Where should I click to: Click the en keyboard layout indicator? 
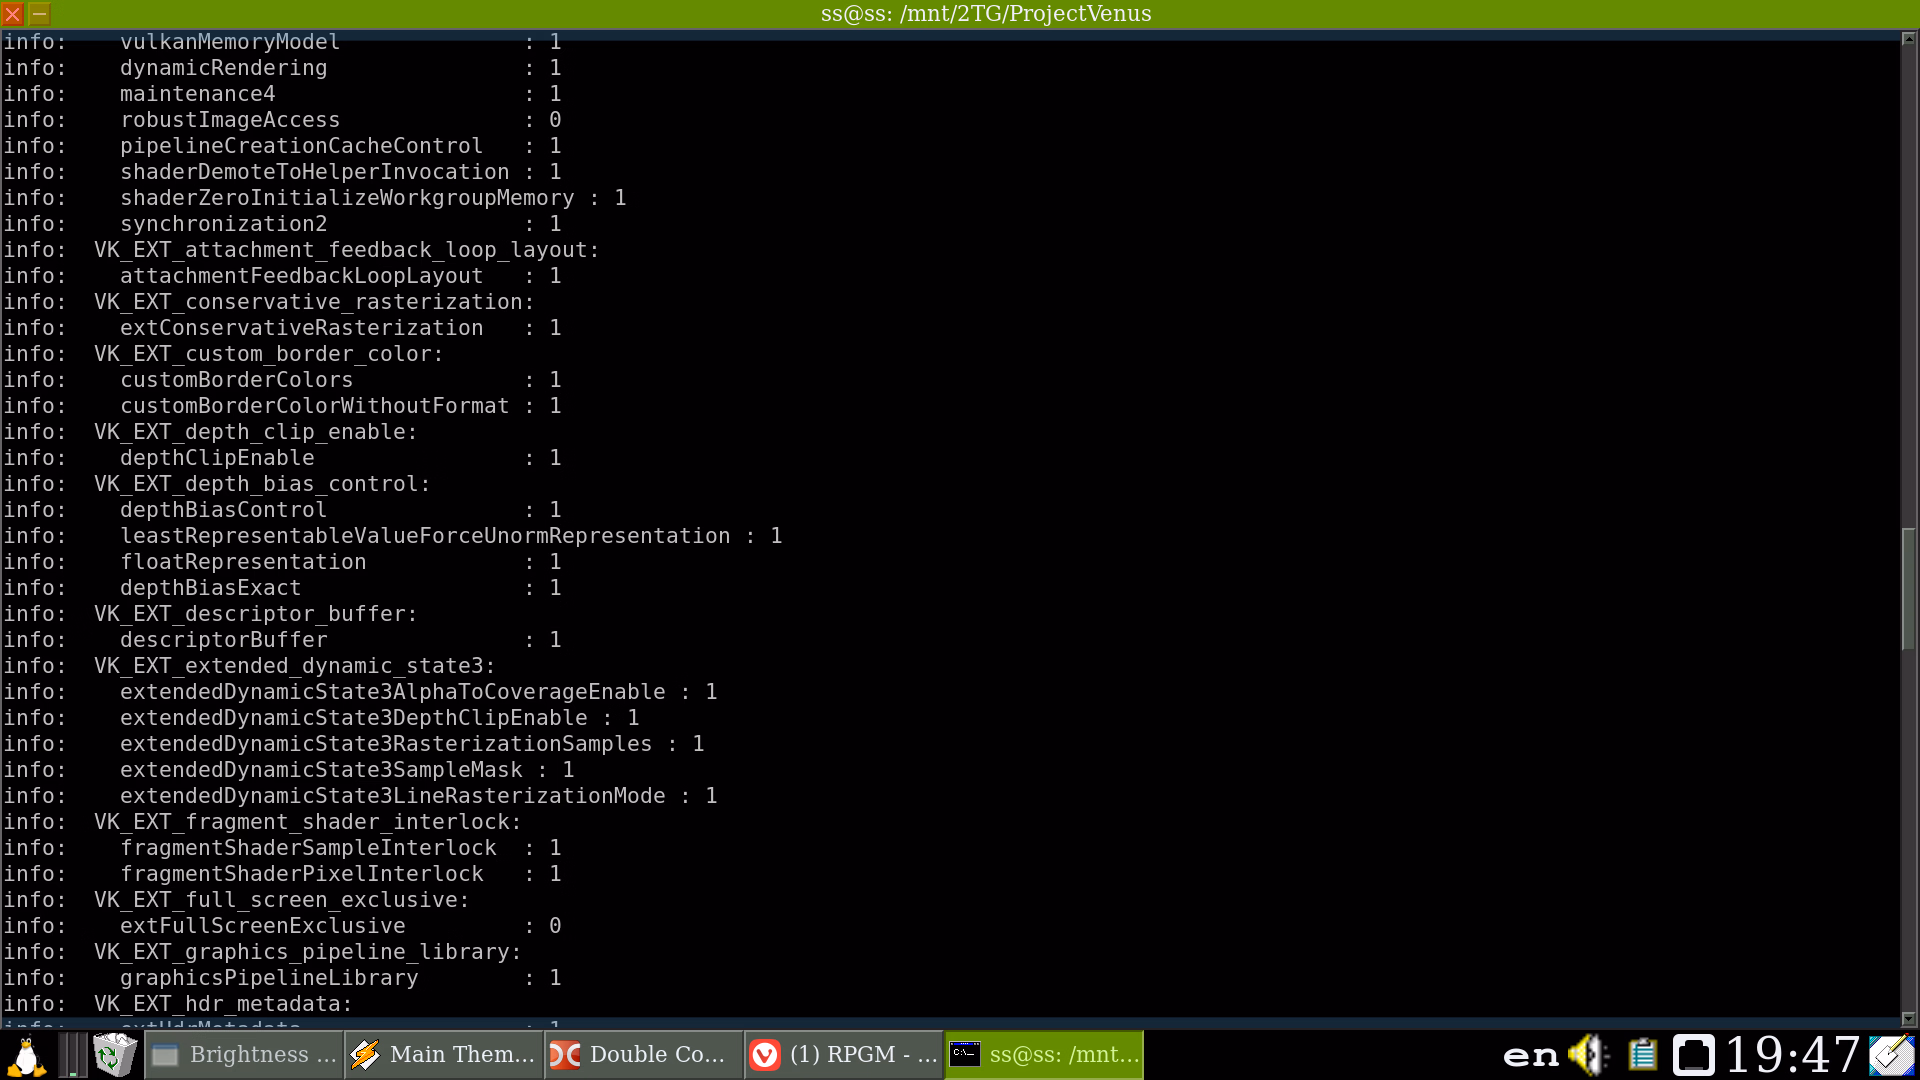1530,1055
